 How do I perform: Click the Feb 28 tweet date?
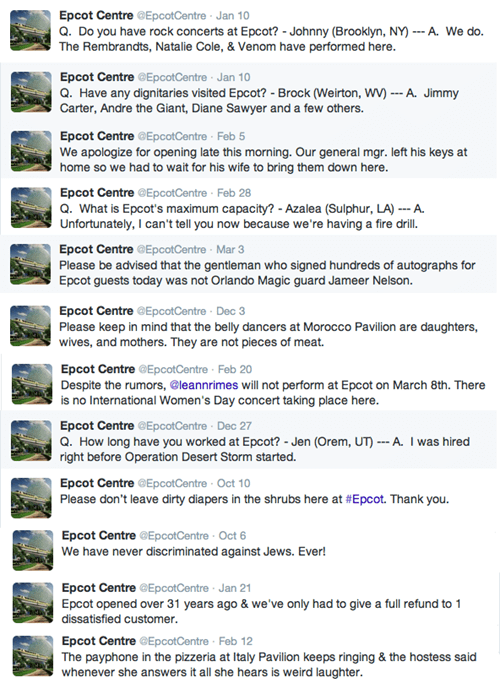[x=234, y=193]
